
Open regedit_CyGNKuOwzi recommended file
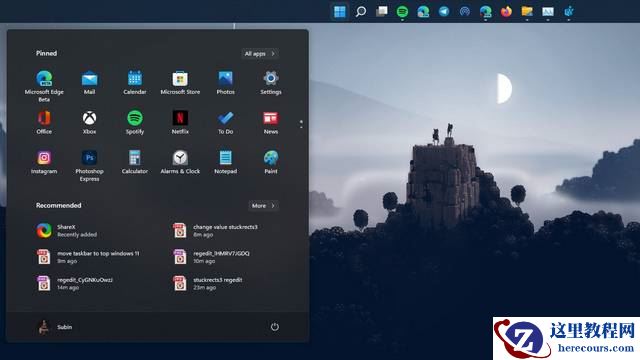point(74,284)
